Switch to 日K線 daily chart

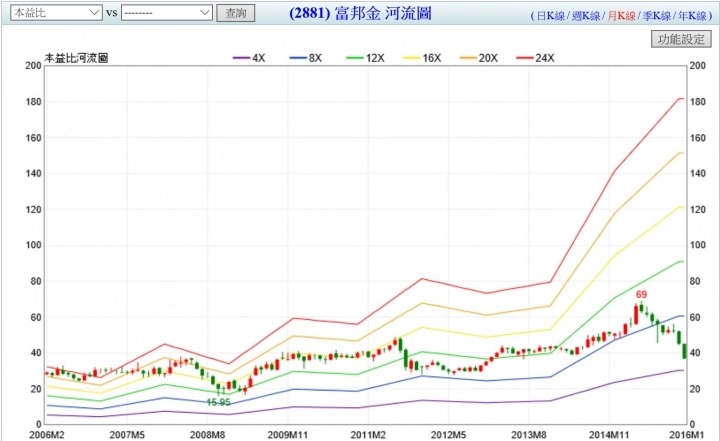[x=551, y=16]
